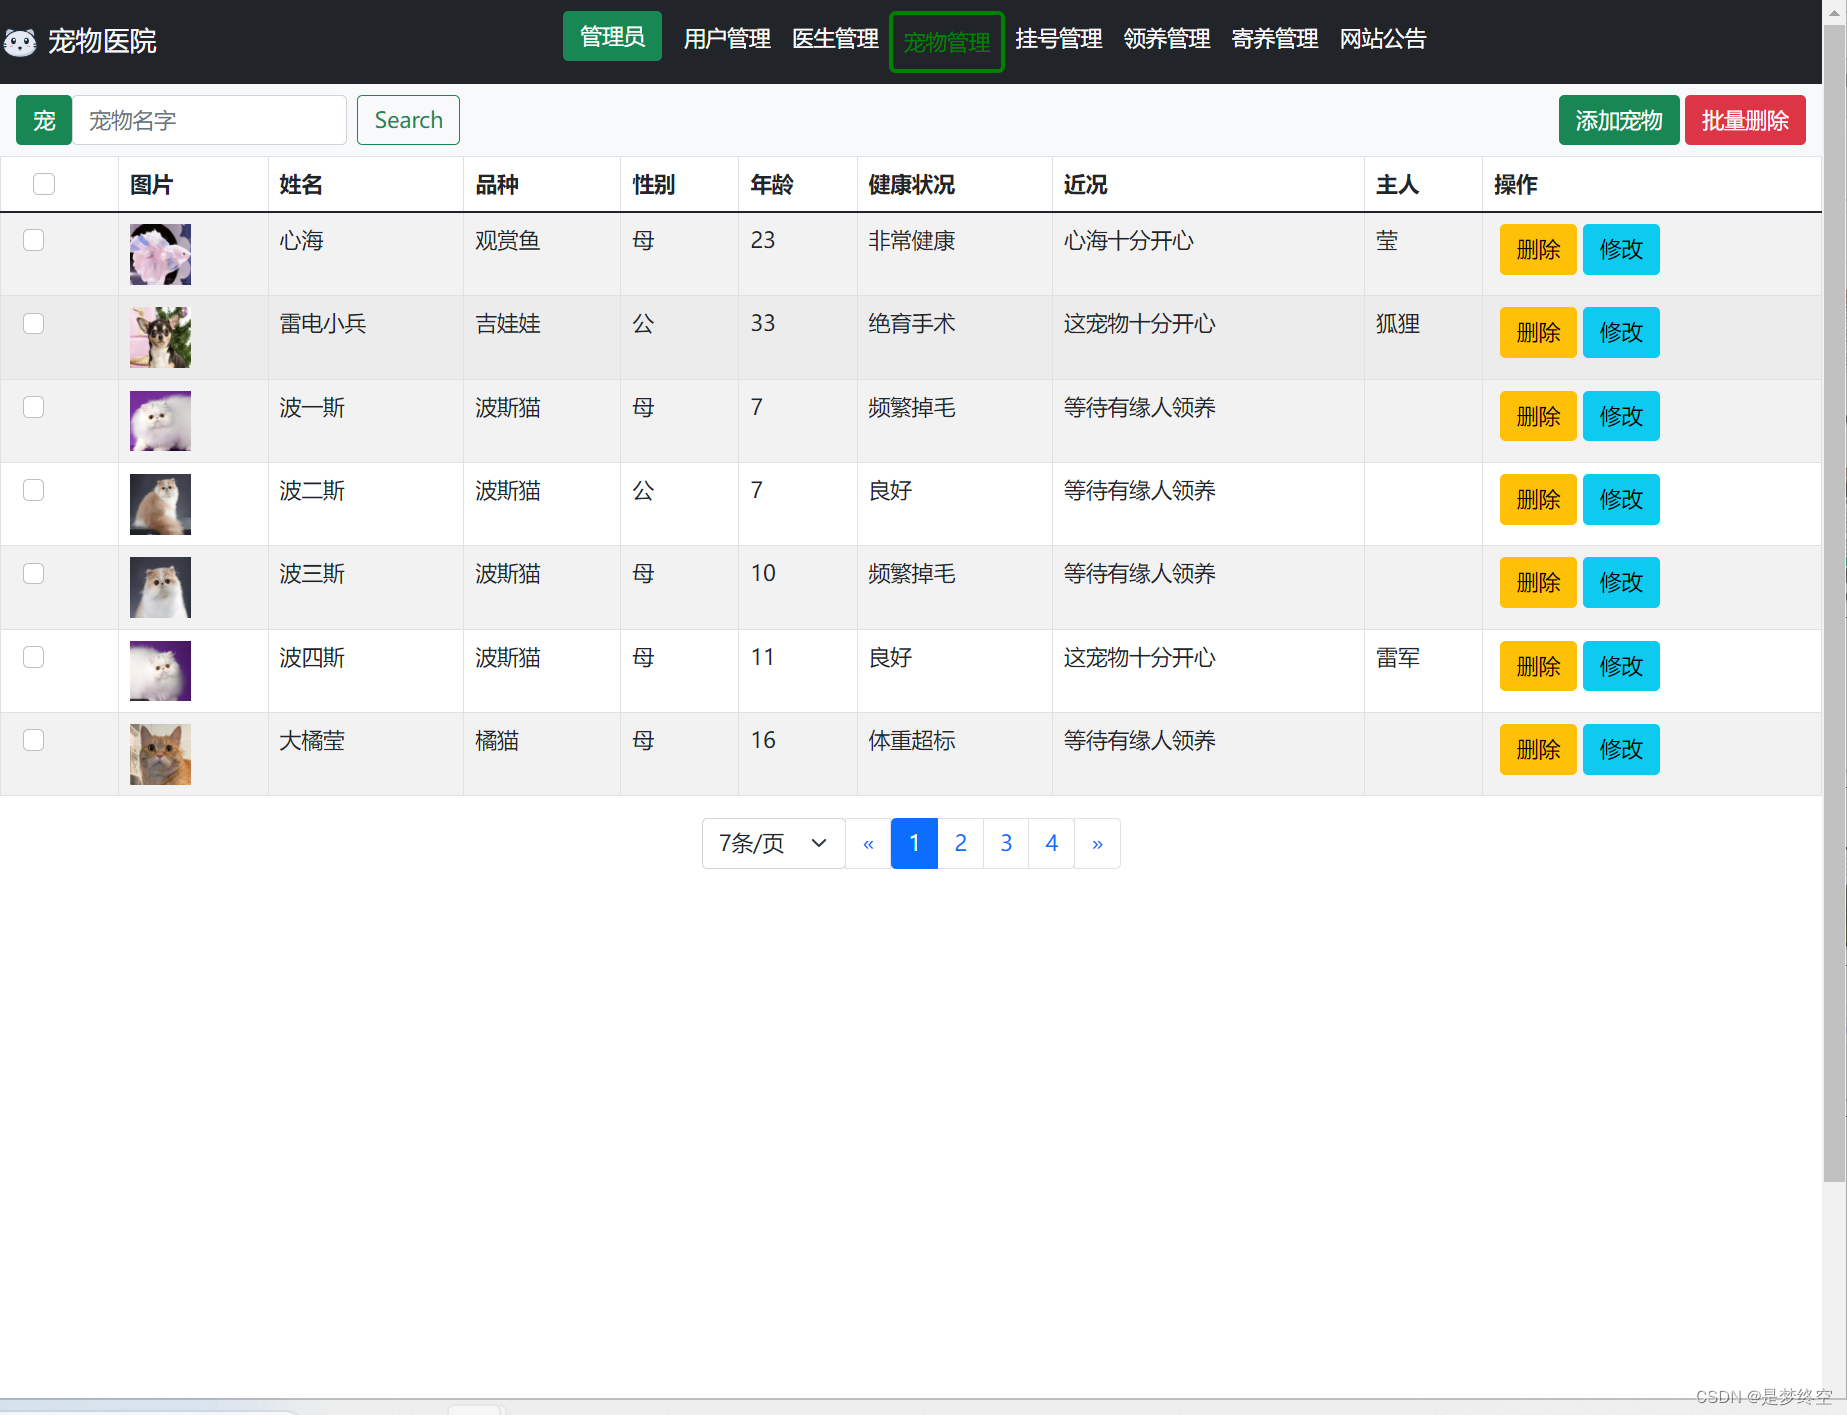Click the green 宠 label icon

point(44,120)
